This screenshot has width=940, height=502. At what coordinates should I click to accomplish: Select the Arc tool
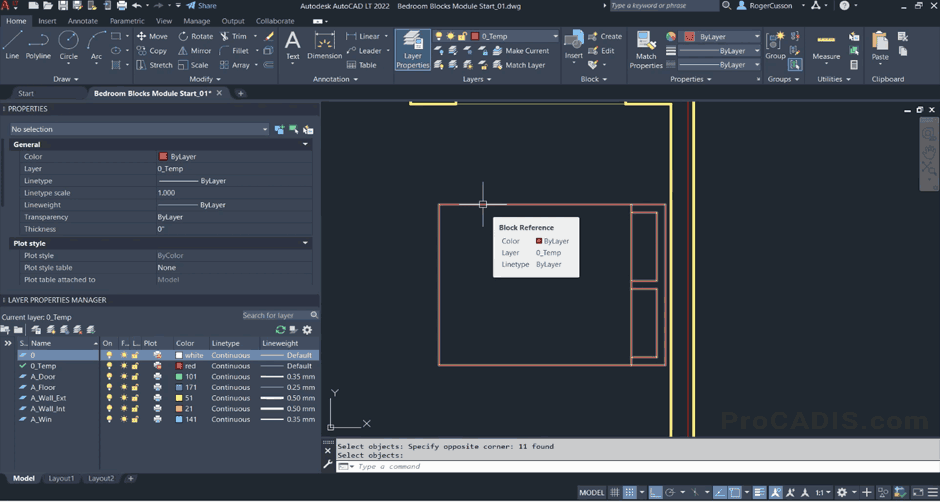click(97, 46)
